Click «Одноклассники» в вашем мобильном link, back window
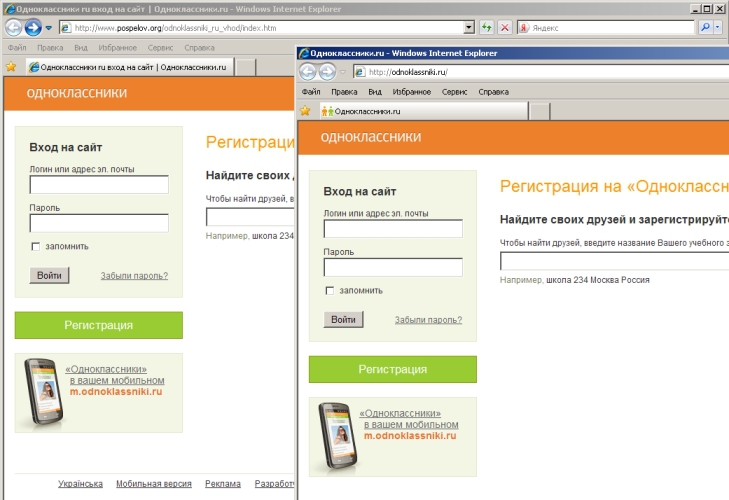This screenshot has width=729, height=500. point(115,374)
